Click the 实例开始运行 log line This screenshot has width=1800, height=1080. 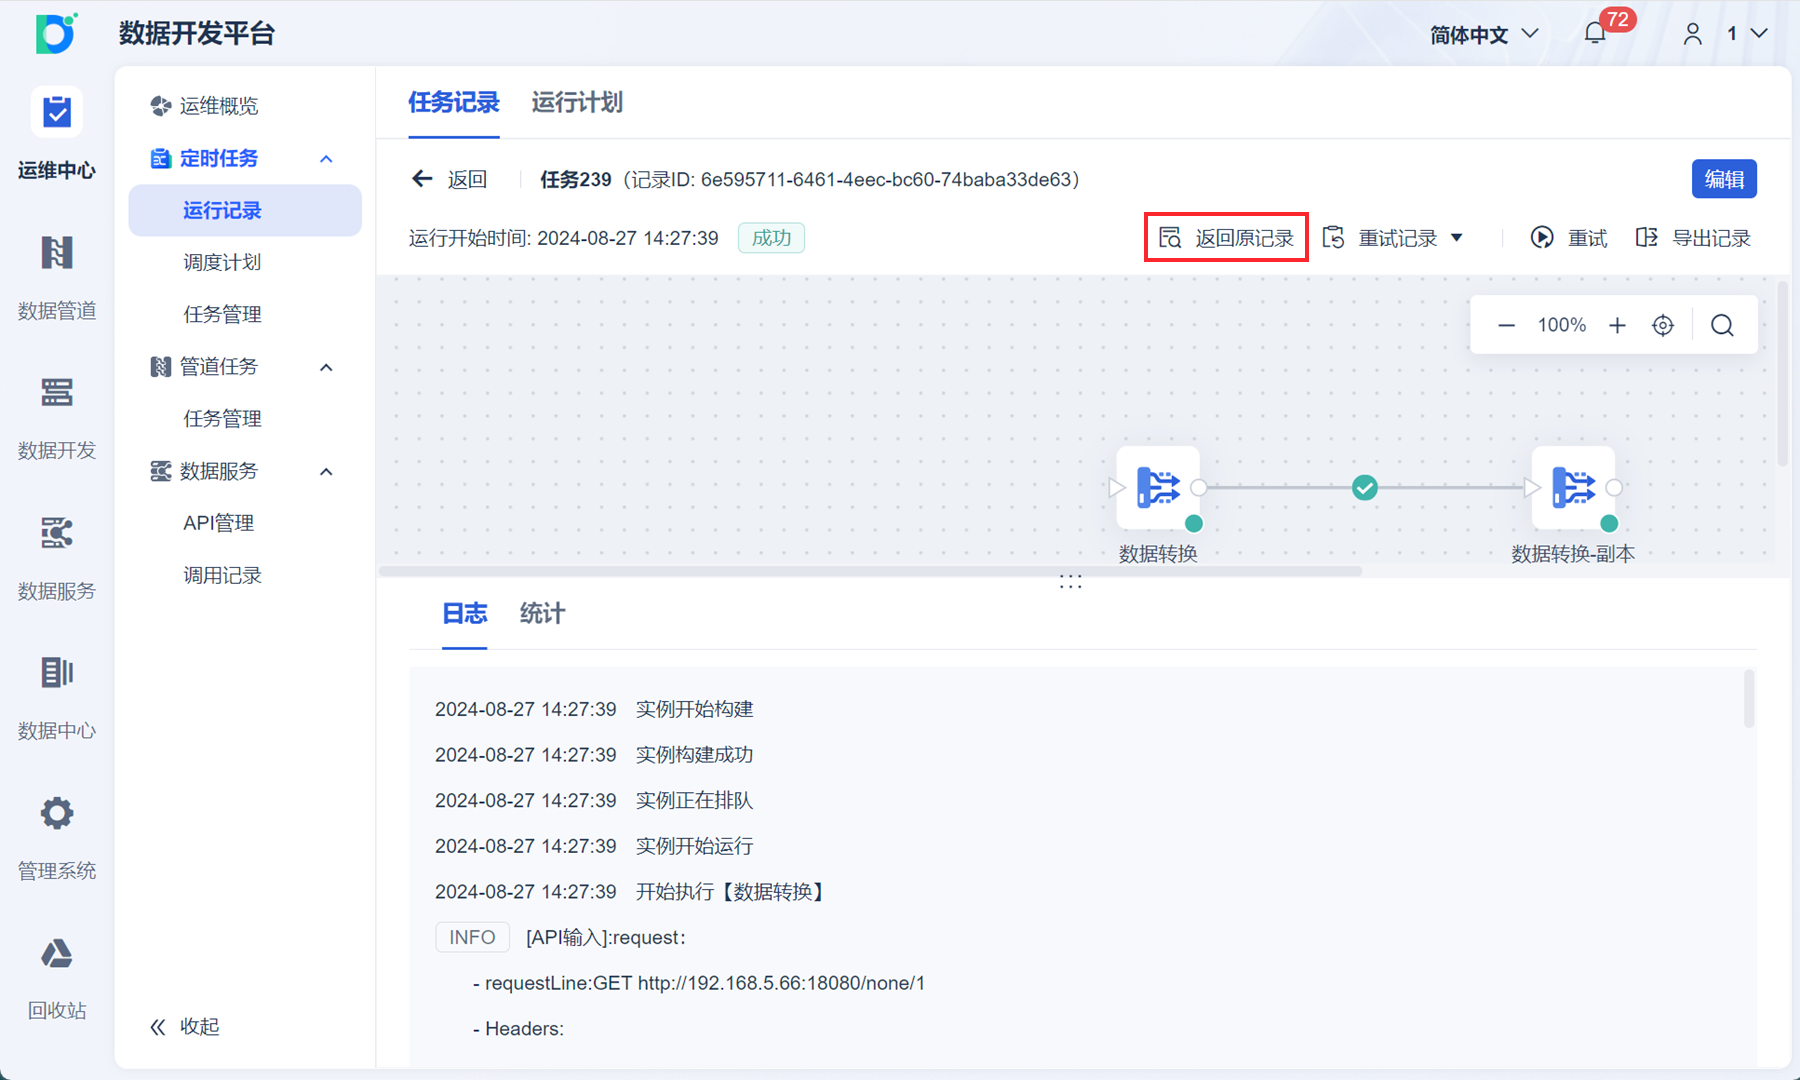[594, 846]
